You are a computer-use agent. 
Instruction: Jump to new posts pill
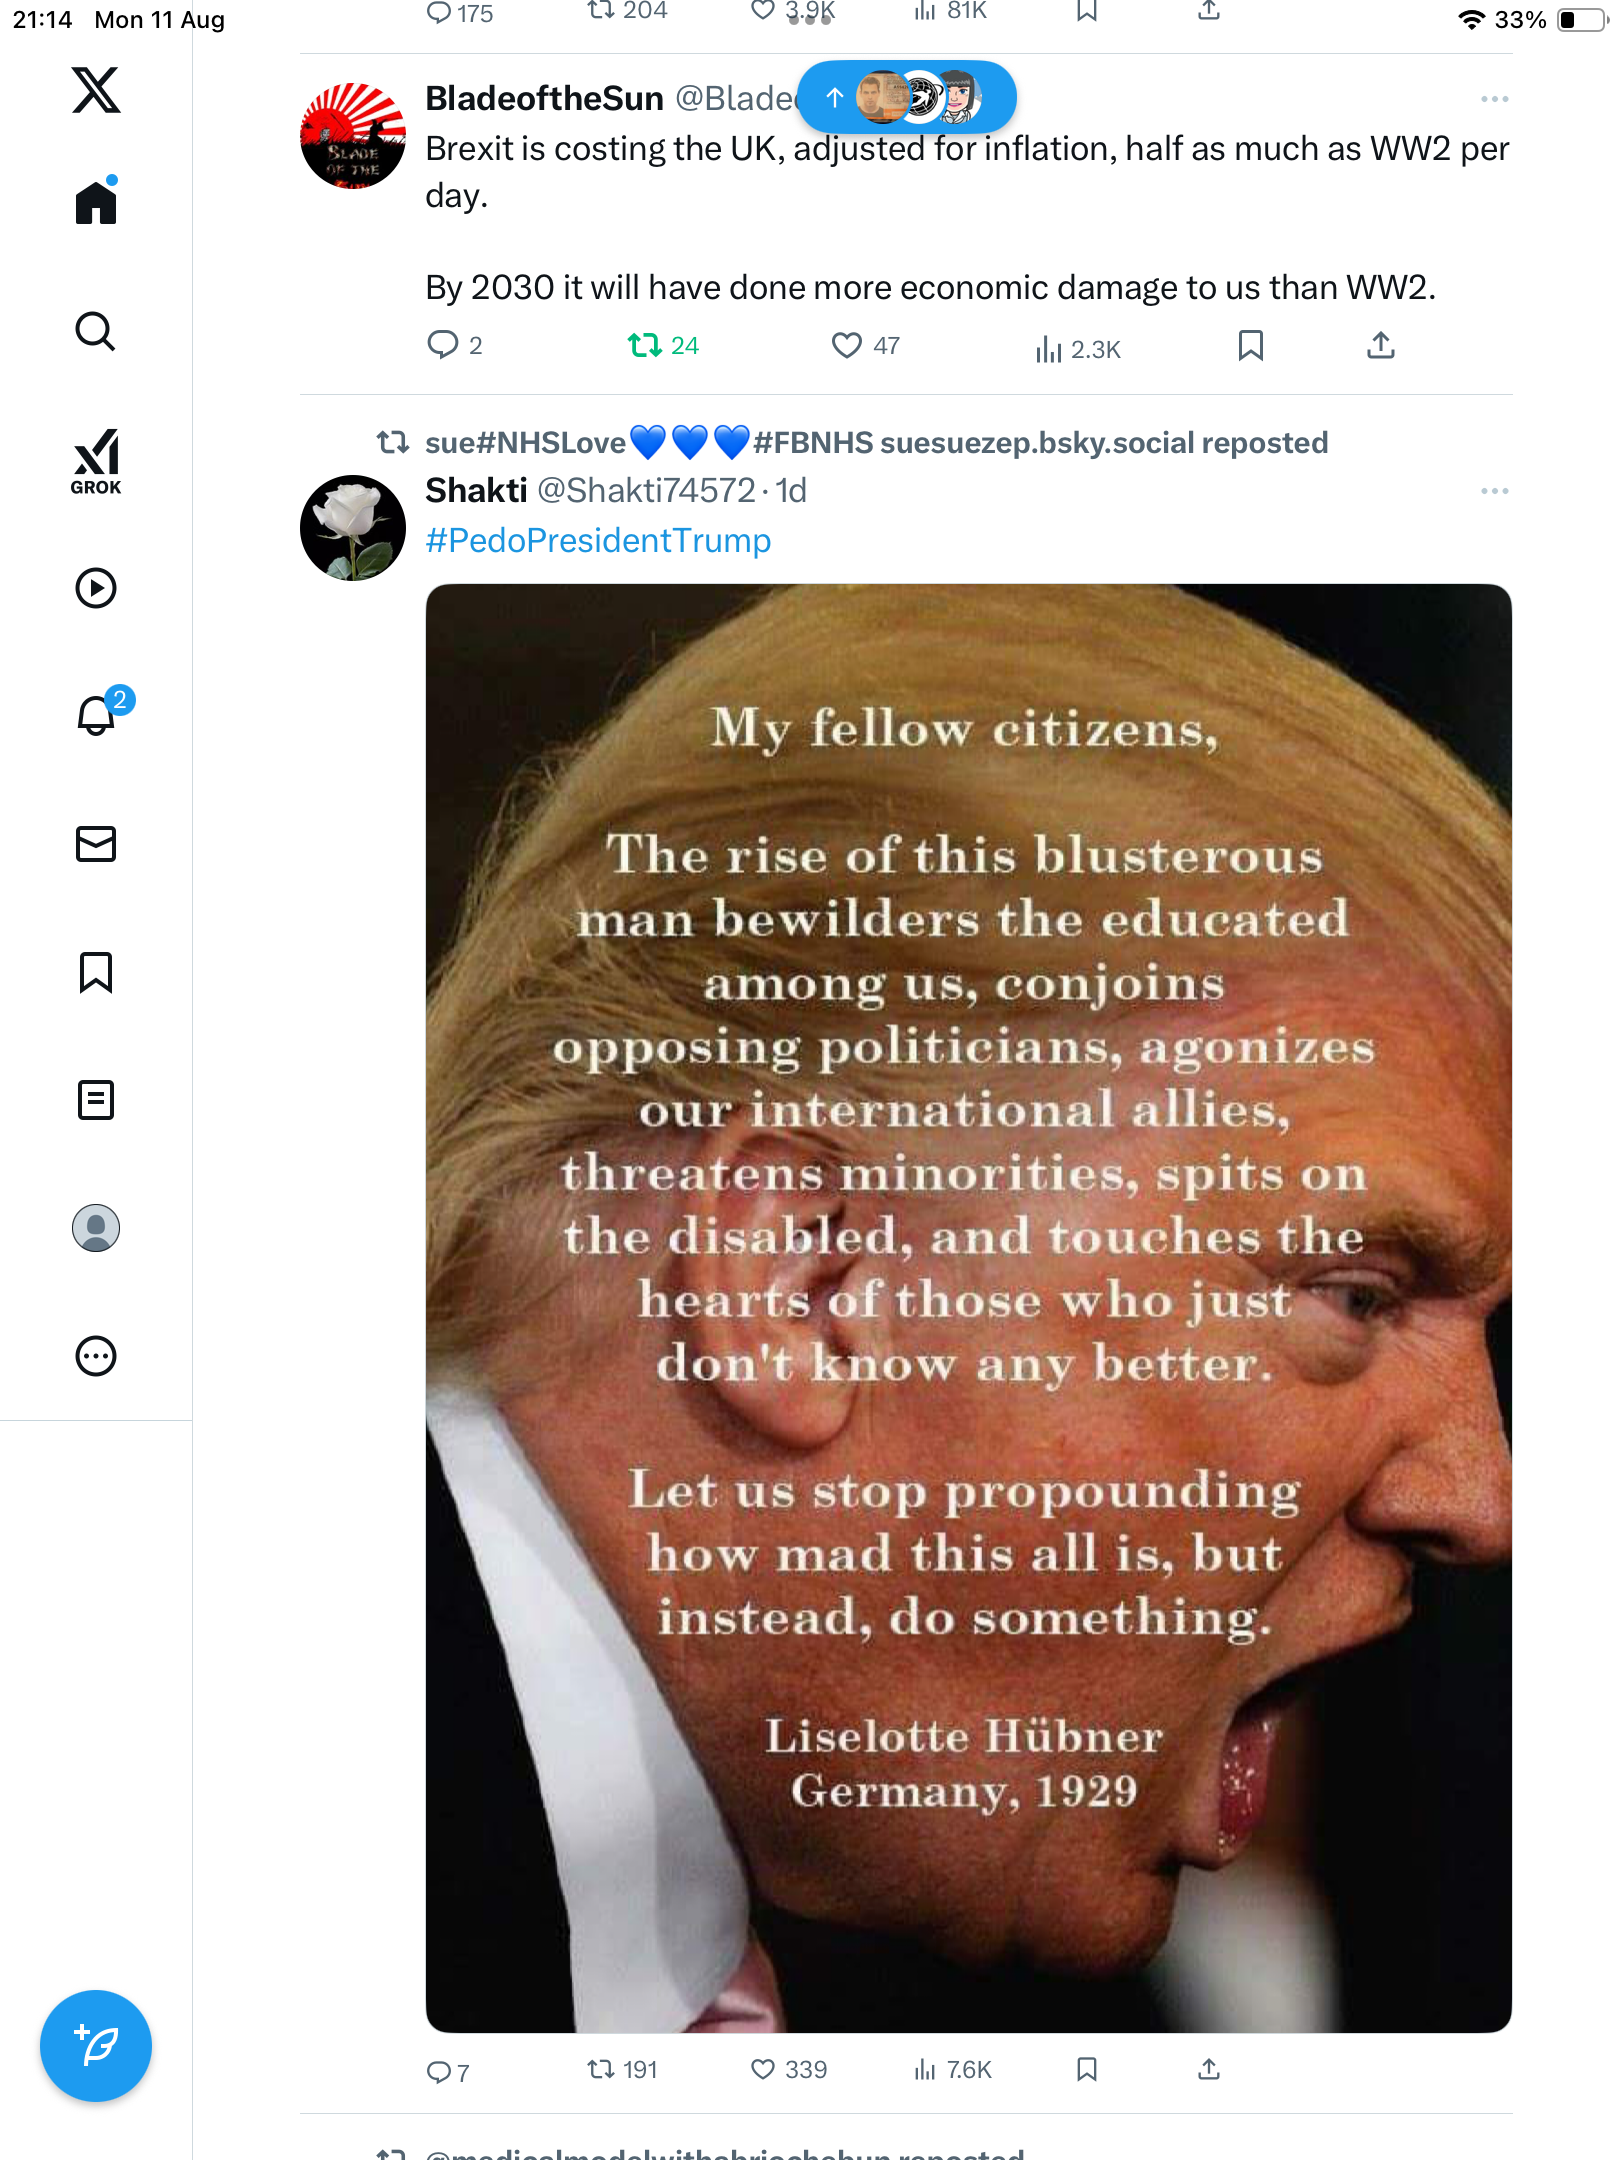click(906, 97)
